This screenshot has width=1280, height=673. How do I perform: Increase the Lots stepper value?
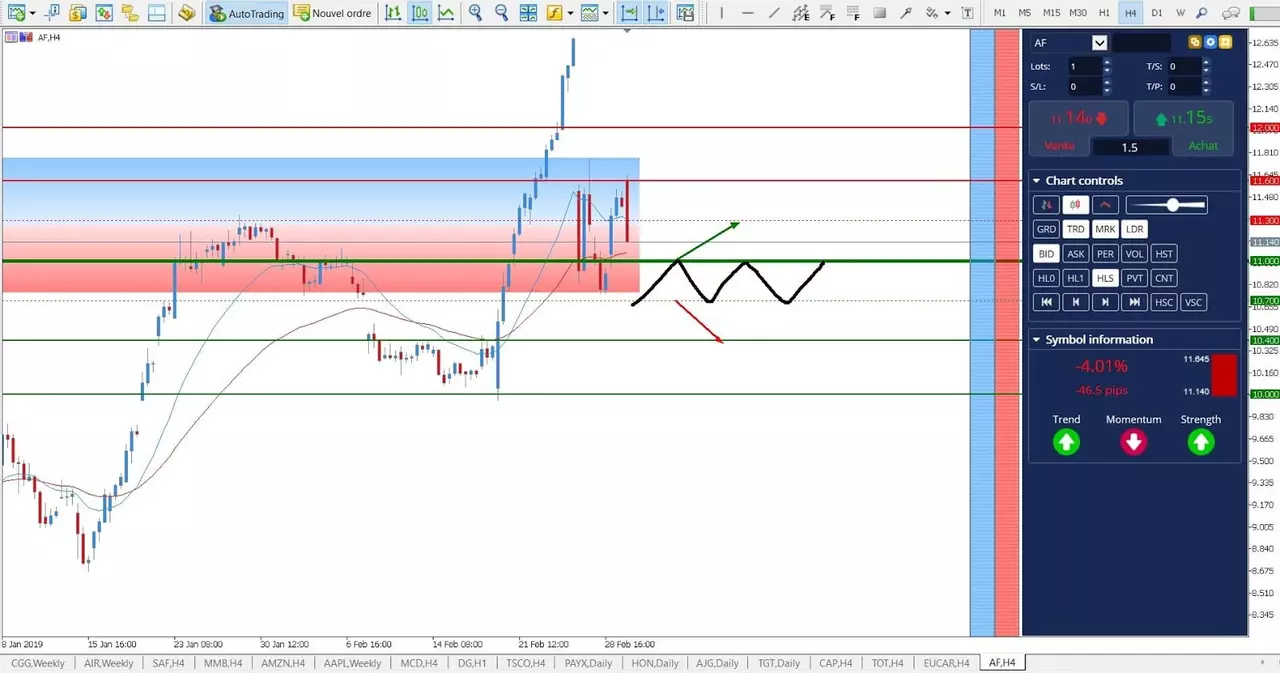1107,62
